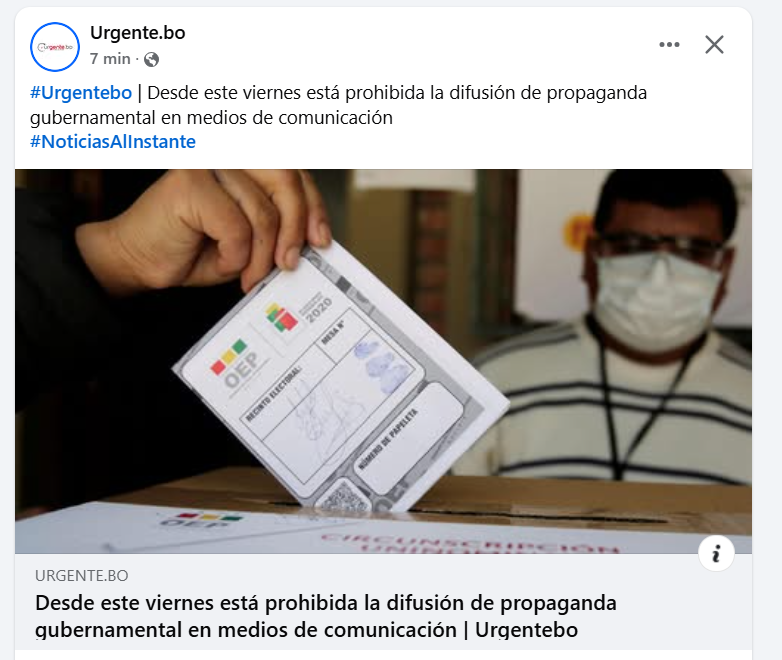782x660 pixels.
Task: Open the bold article headline below the photo
Action: 326,616
